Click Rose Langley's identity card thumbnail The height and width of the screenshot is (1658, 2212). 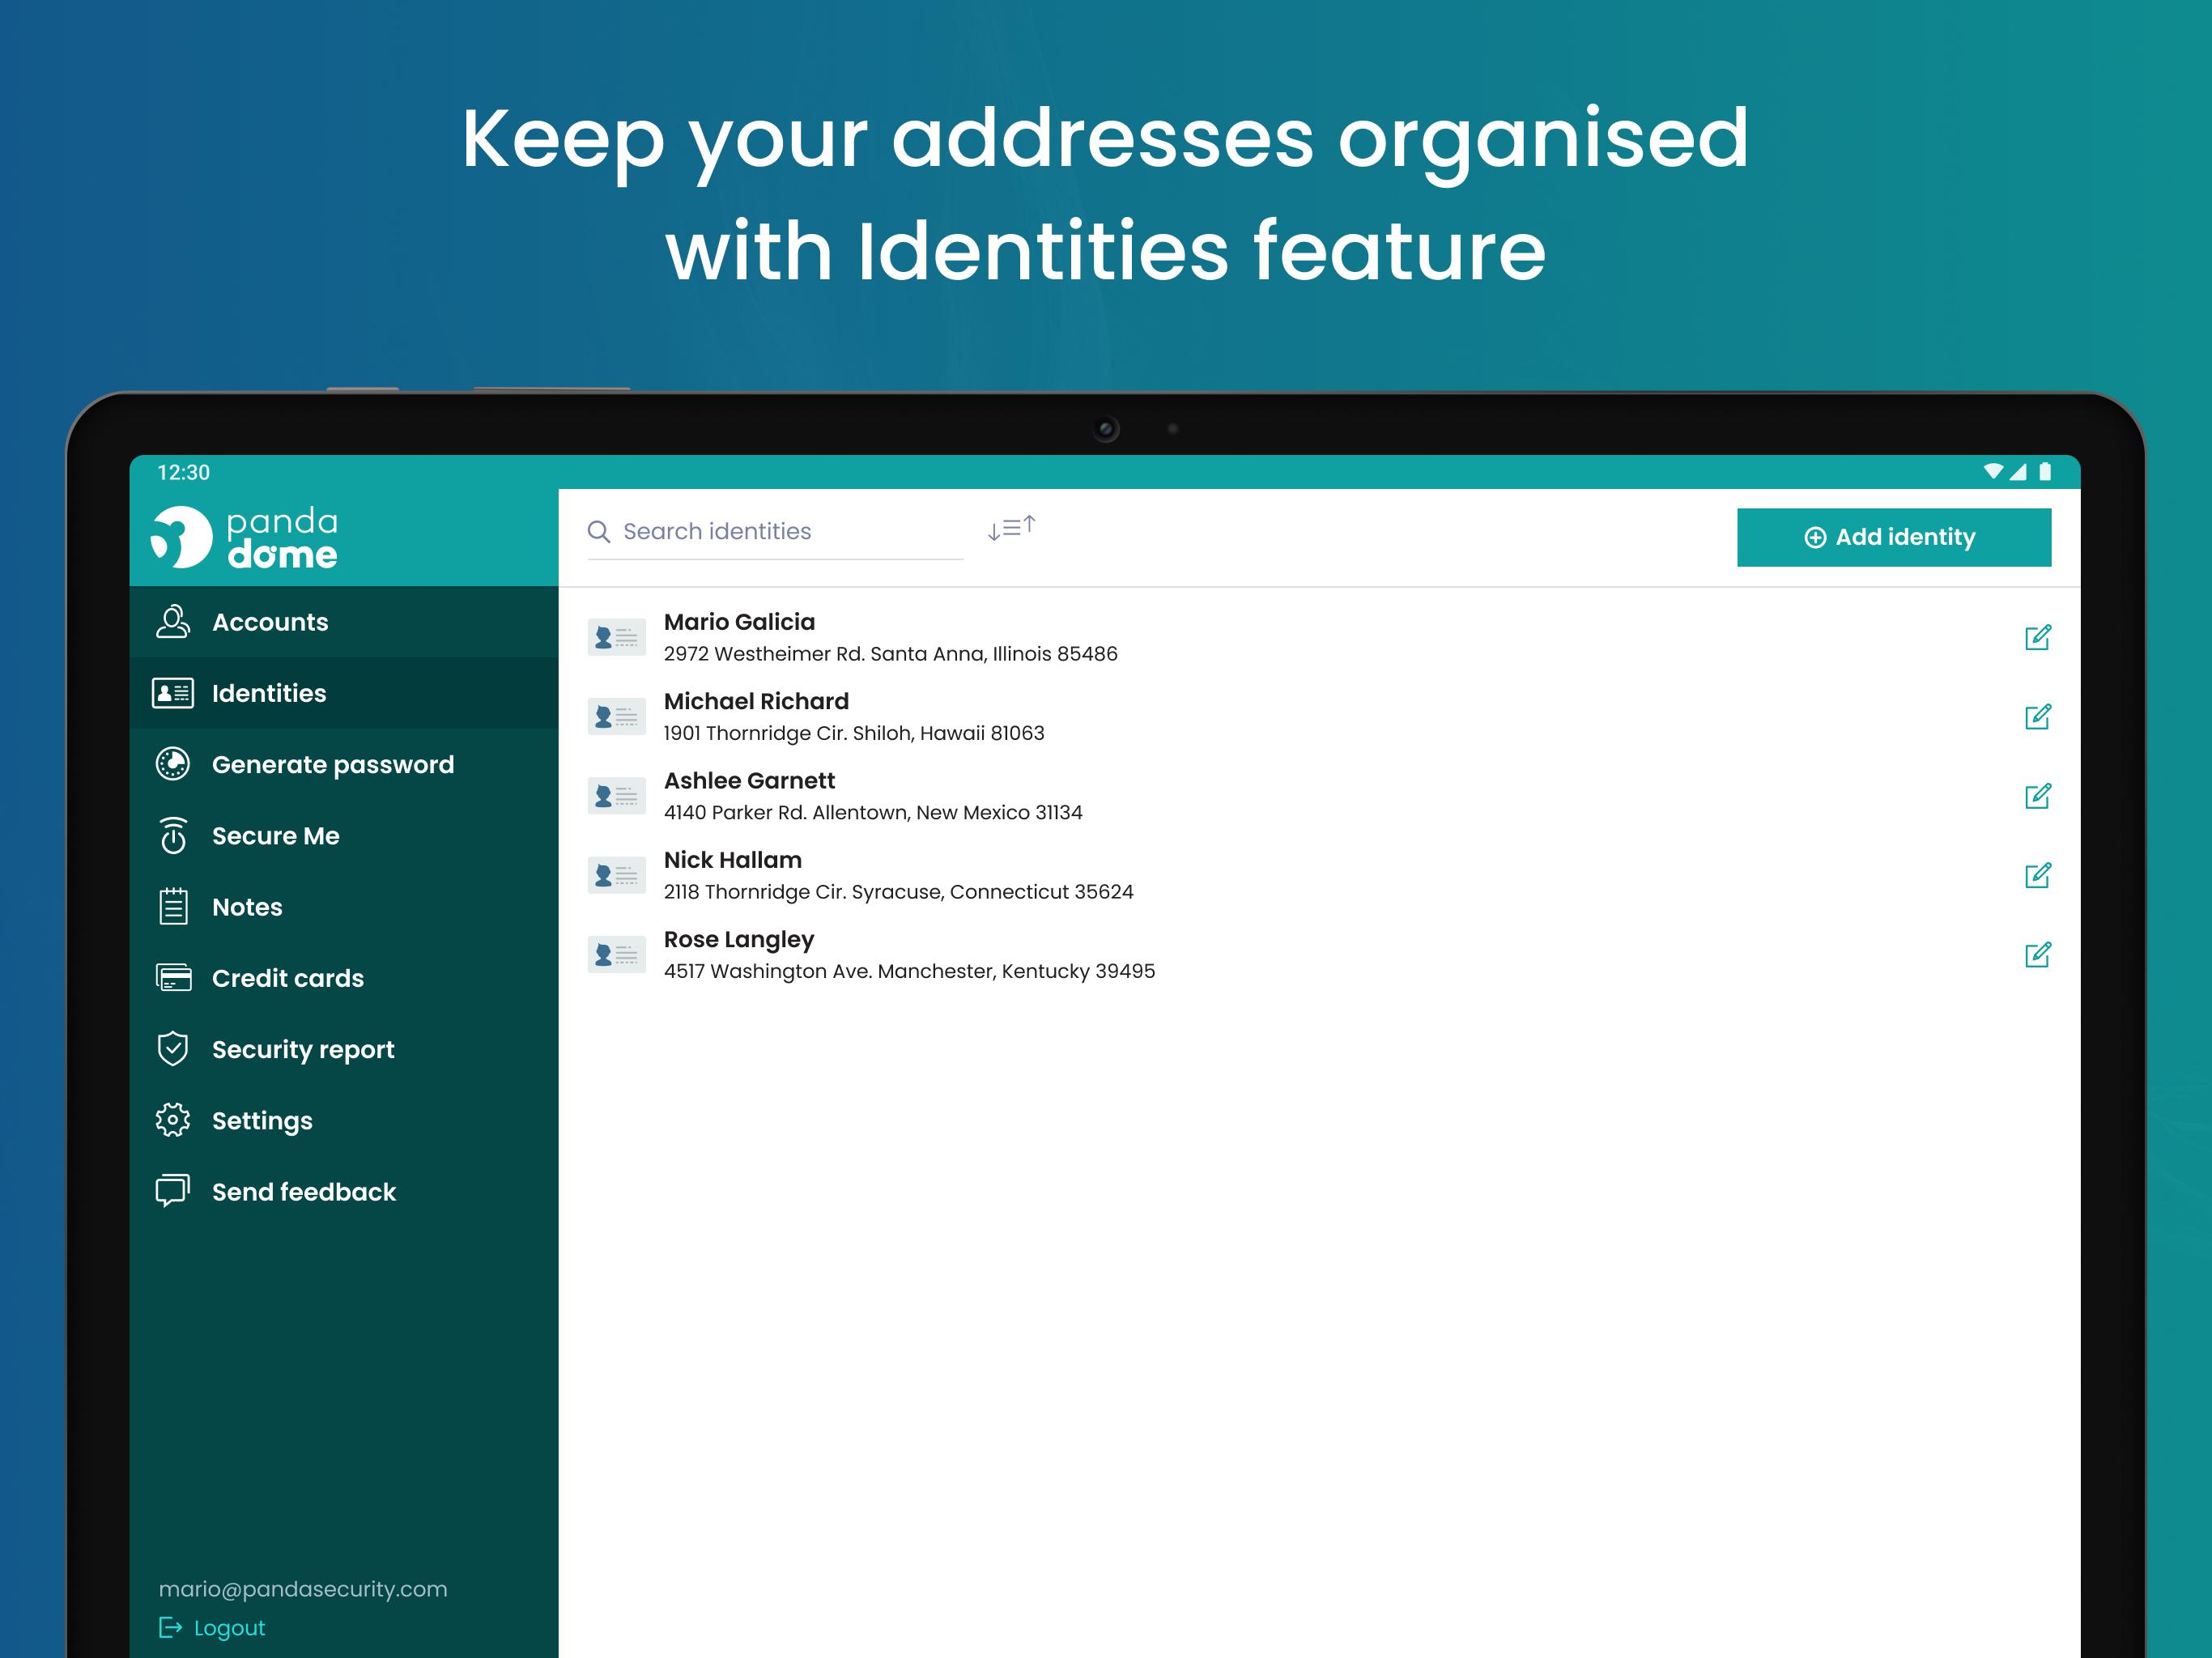pyautogui.click(x=616, y=955)
